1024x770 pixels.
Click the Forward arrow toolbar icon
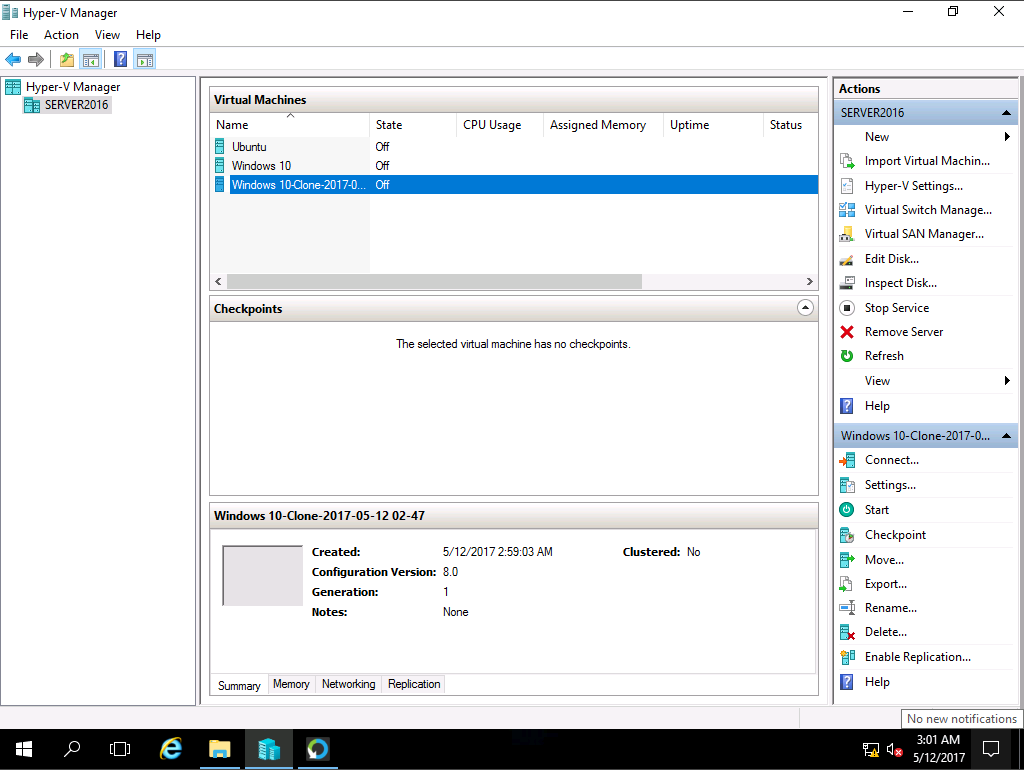(x=36, y=59)
